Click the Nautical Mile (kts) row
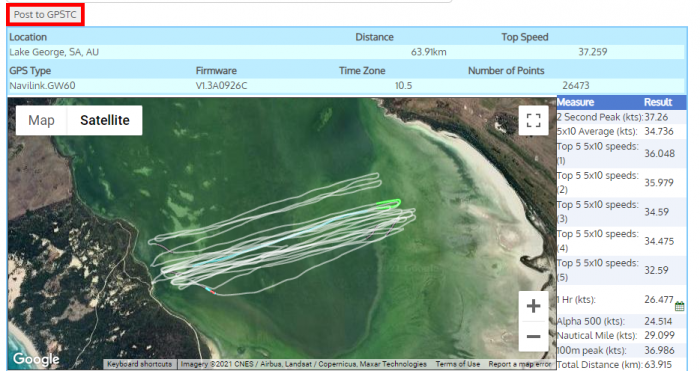 tap(621, 335)
